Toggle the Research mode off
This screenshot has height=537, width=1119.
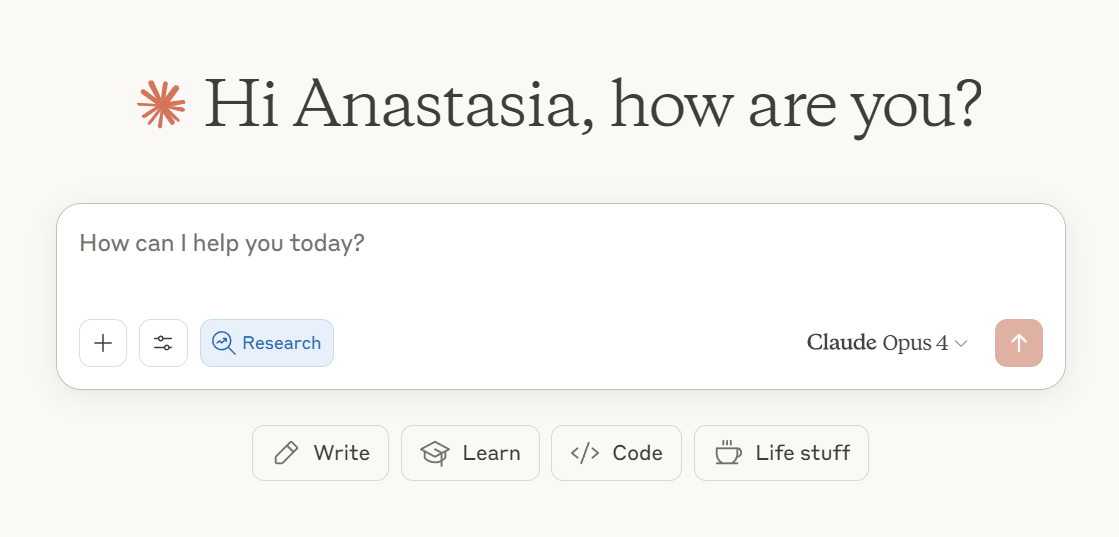267,343
